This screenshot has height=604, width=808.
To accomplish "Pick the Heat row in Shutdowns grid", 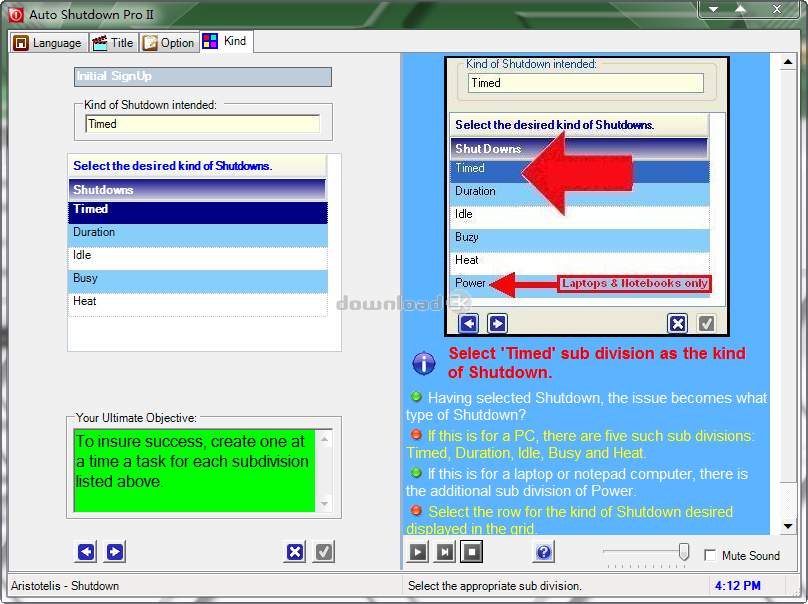I will [198, 302].
